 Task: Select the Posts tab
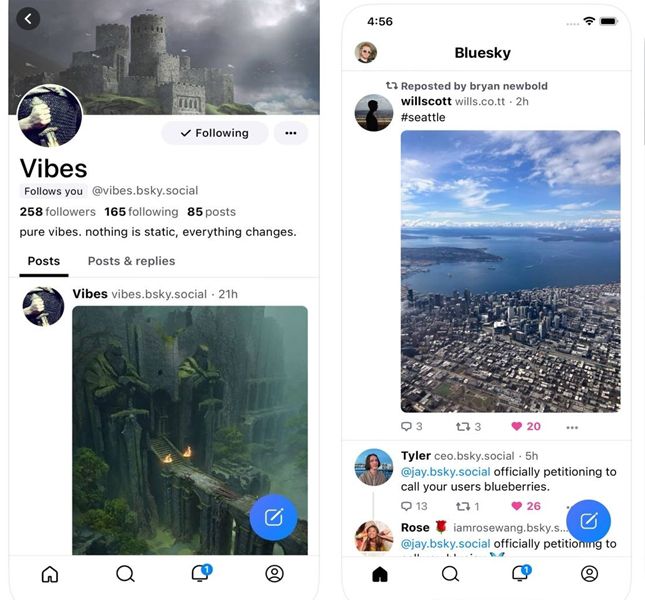click(44, 261)
